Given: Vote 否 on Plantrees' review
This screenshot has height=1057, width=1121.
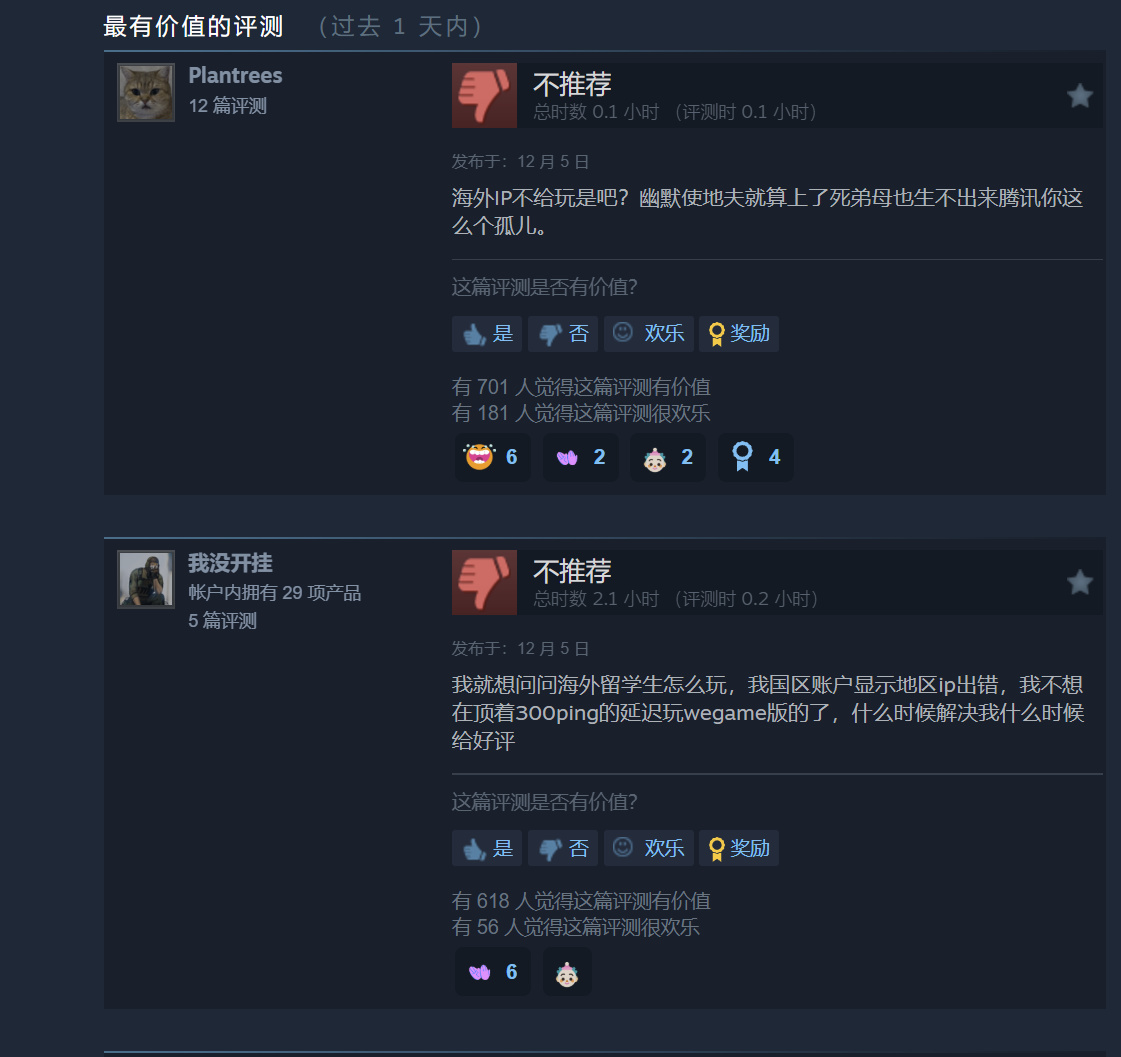Looking at the screenshot, I should pyautogui.click(x=563, y=334).
